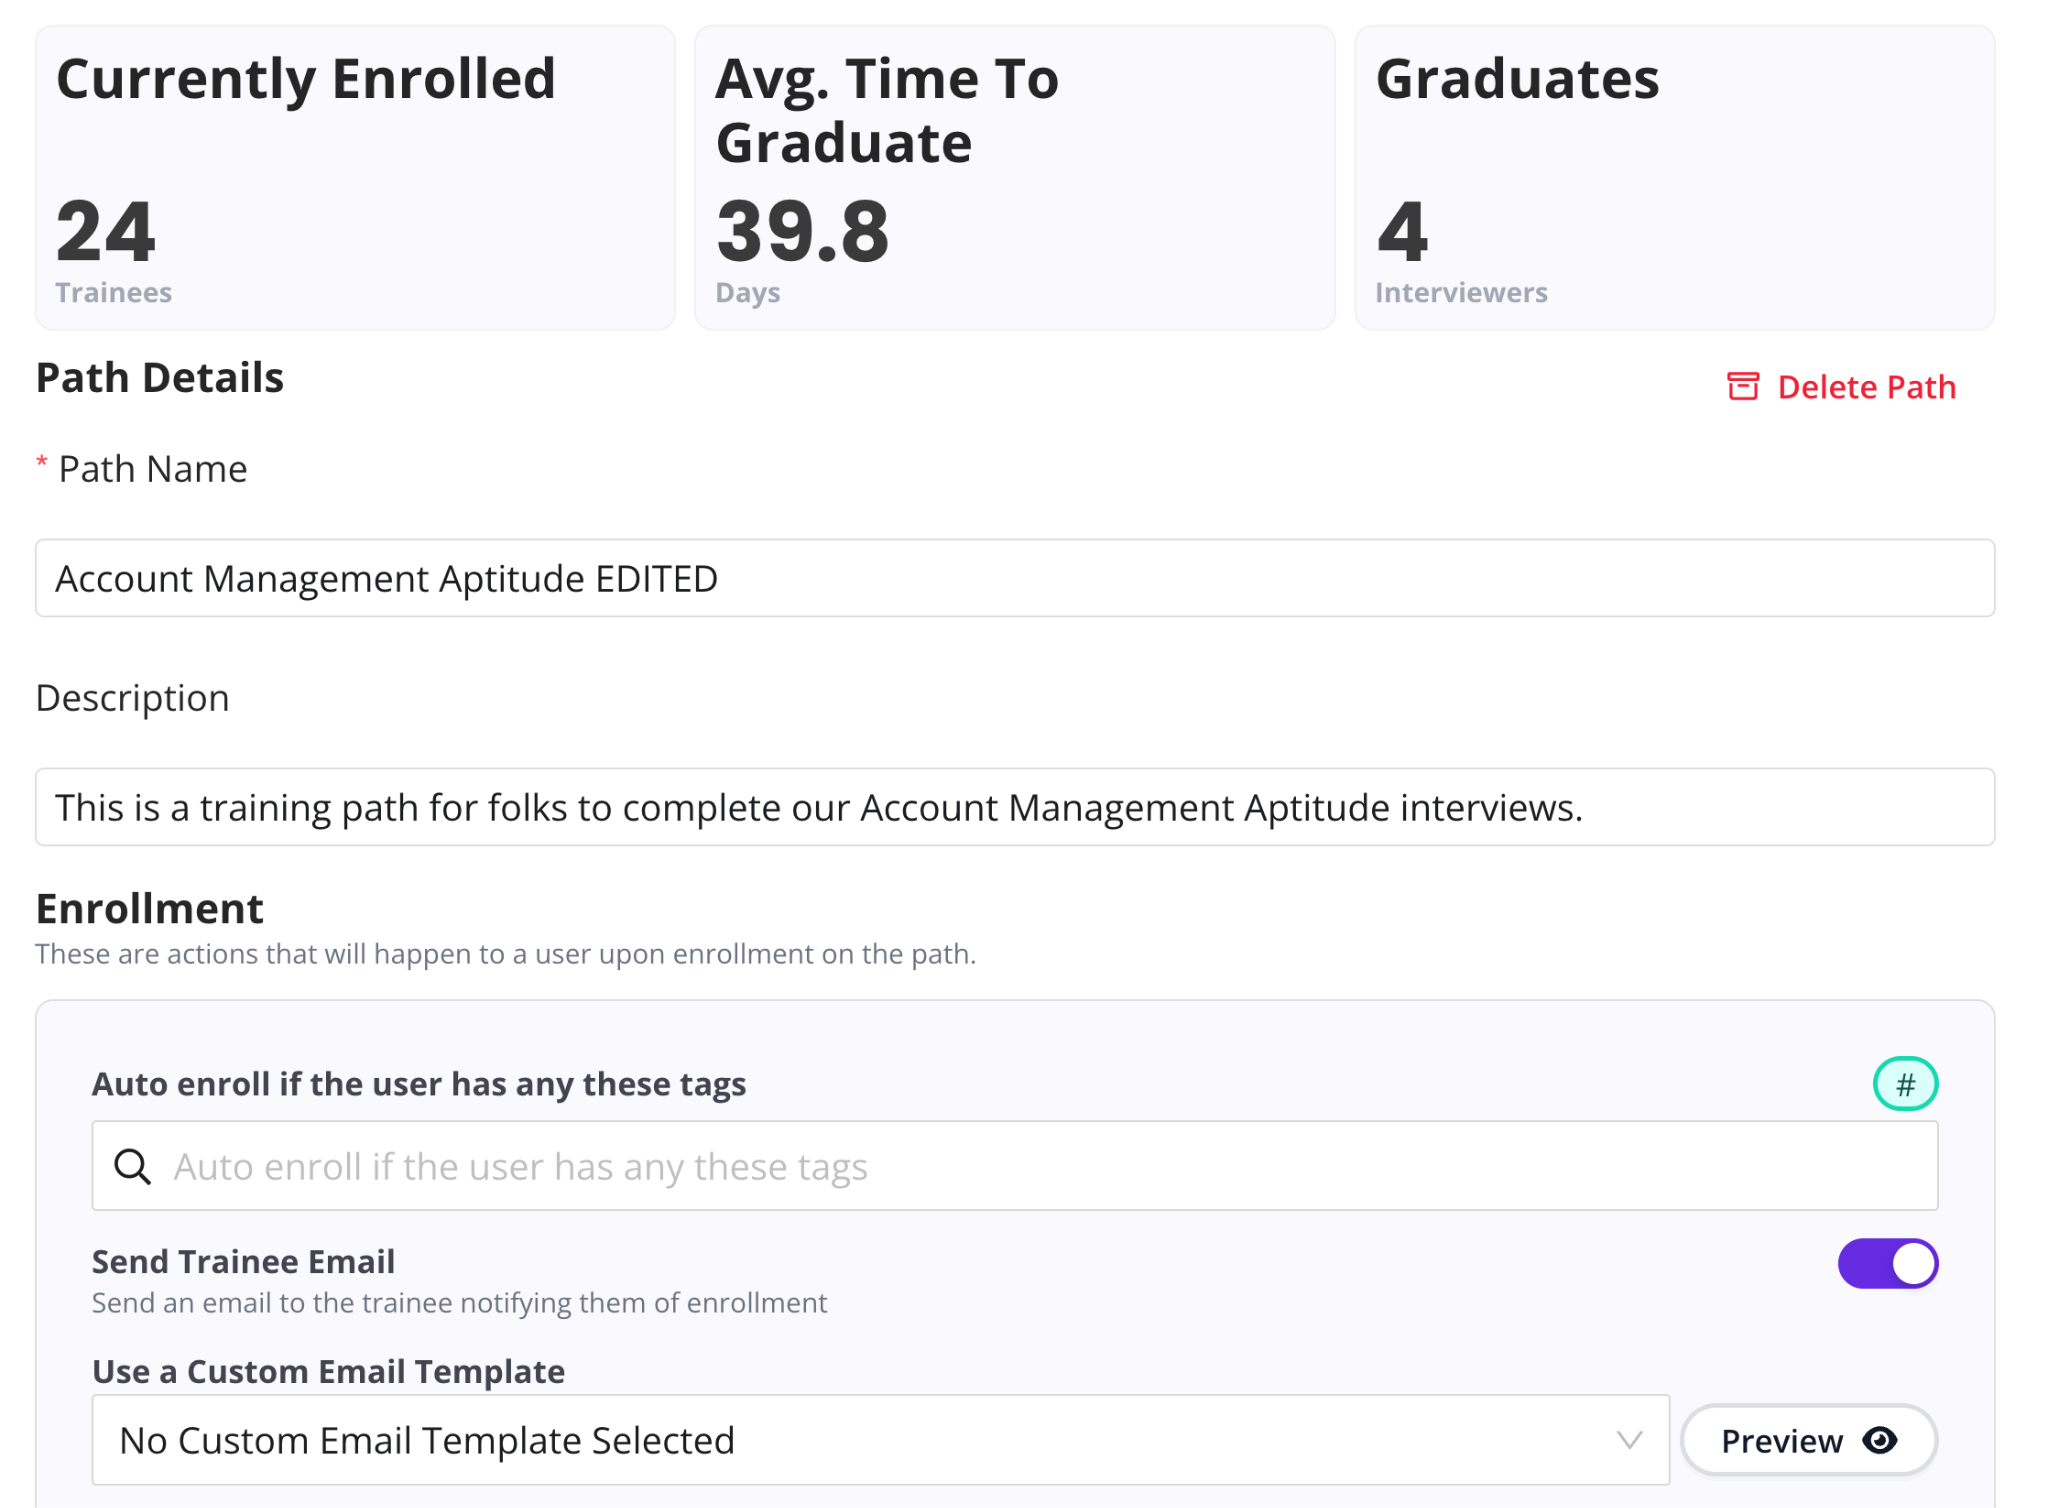The image size is (2048, 1508).
Task: Disable the Send Trainee Email toggle
Action: coord(1887,1264)
